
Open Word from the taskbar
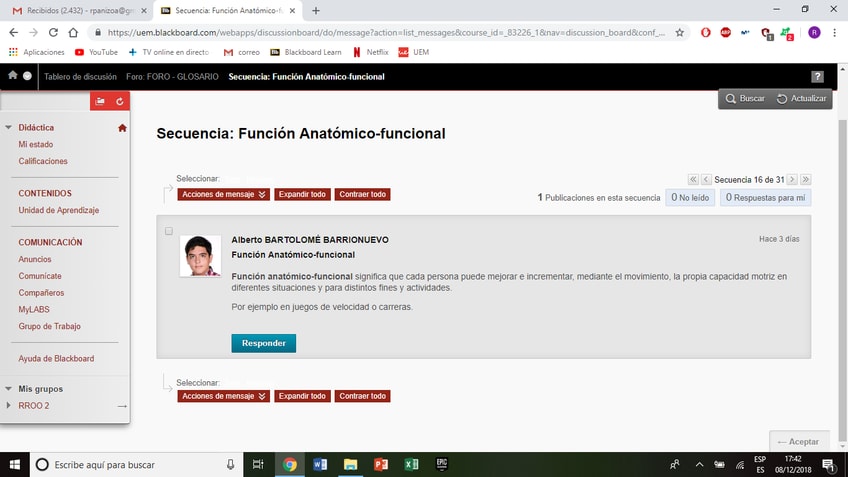[320, 465]
